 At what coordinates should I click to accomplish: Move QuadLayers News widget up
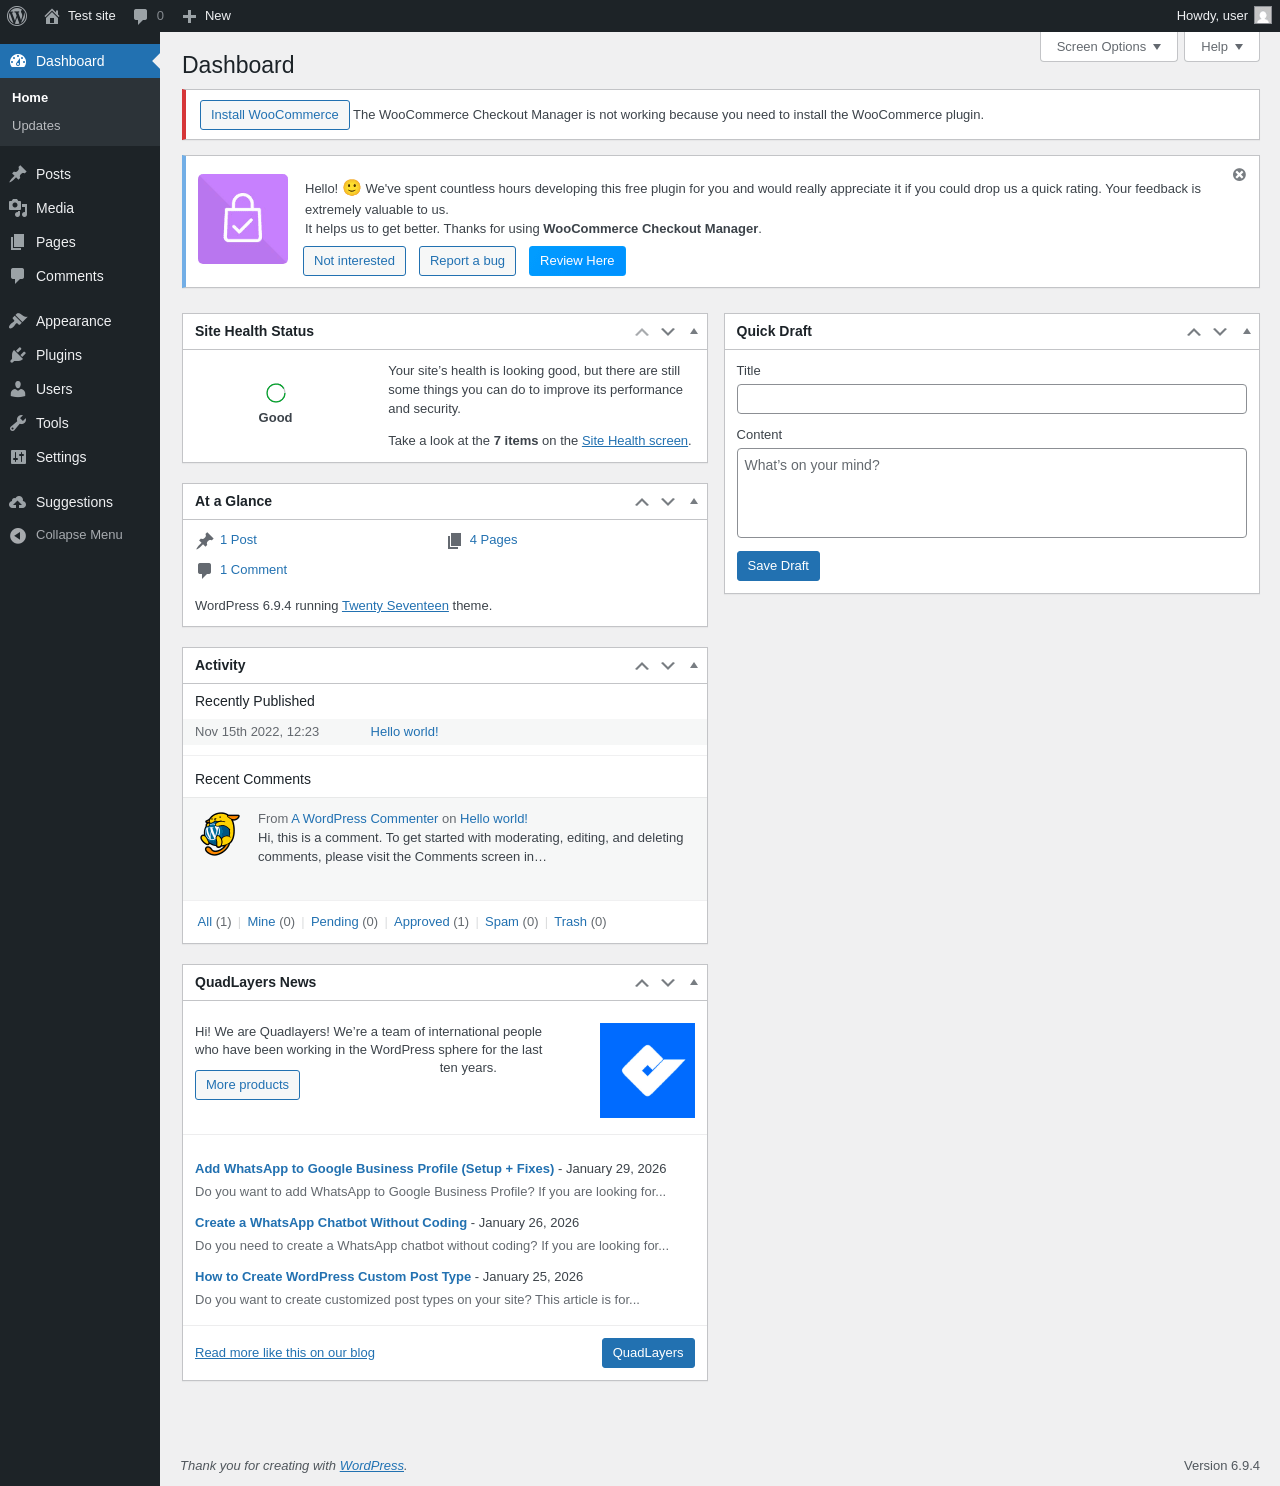pos(642,983)
